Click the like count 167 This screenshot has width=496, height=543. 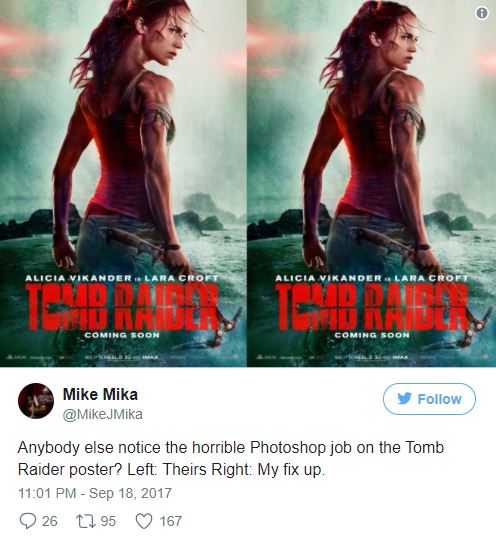point(170,521)
